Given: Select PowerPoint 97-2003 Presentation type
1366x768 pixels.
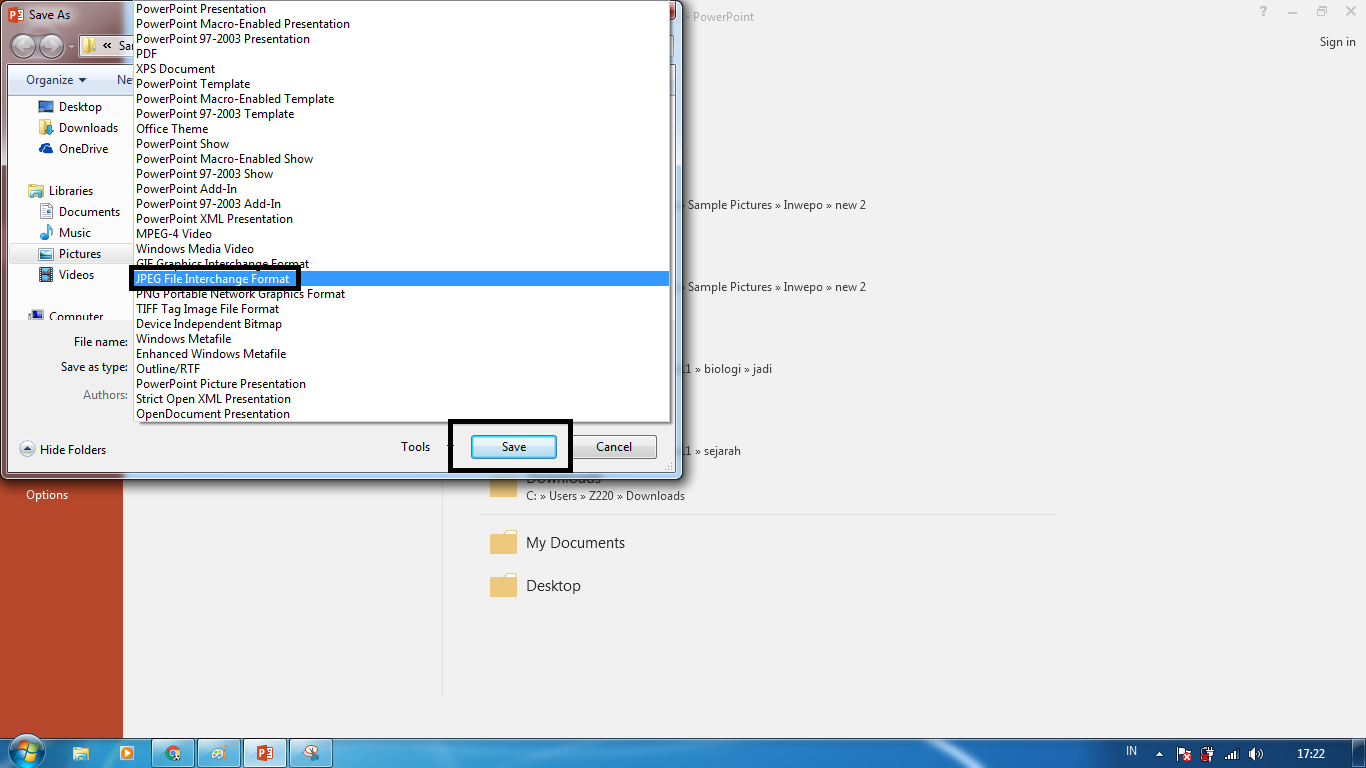Looking at the screenshot, I should point(402,39).
